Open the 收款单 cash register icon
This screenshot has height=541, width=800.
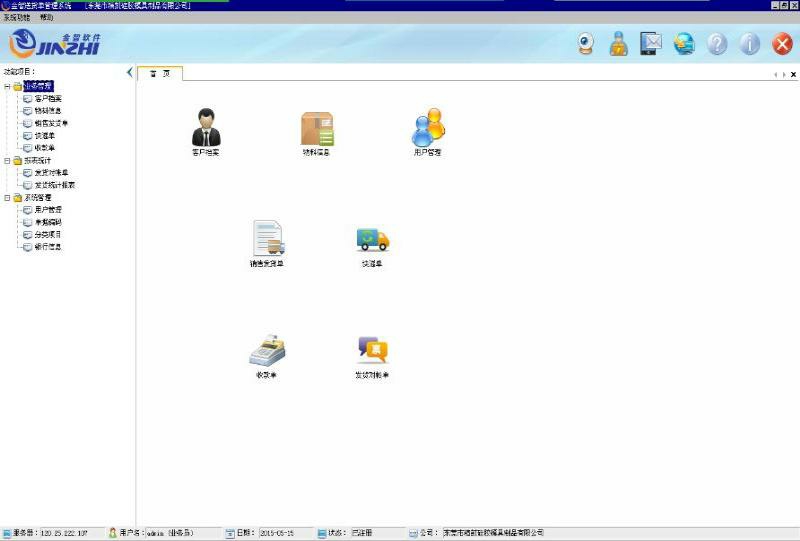[266, 350]
